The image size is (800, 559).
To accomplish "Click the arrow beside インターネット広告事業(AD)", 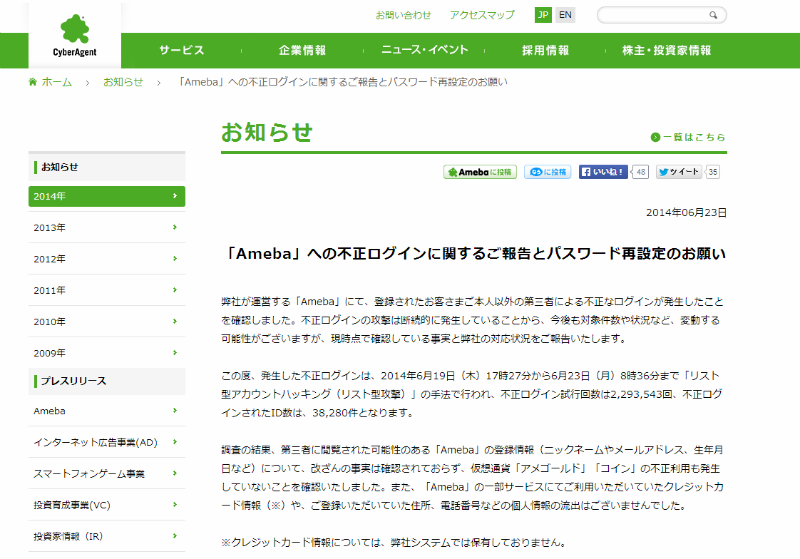I will [175, 442].
